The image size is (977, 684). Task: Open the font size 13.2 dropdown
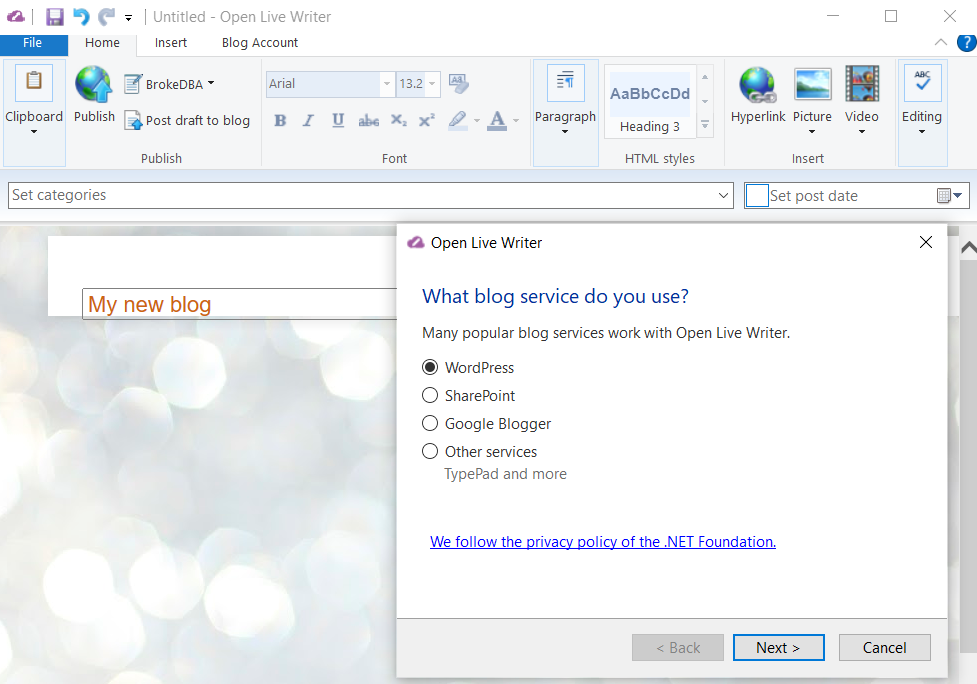click(x=432, y=83)
